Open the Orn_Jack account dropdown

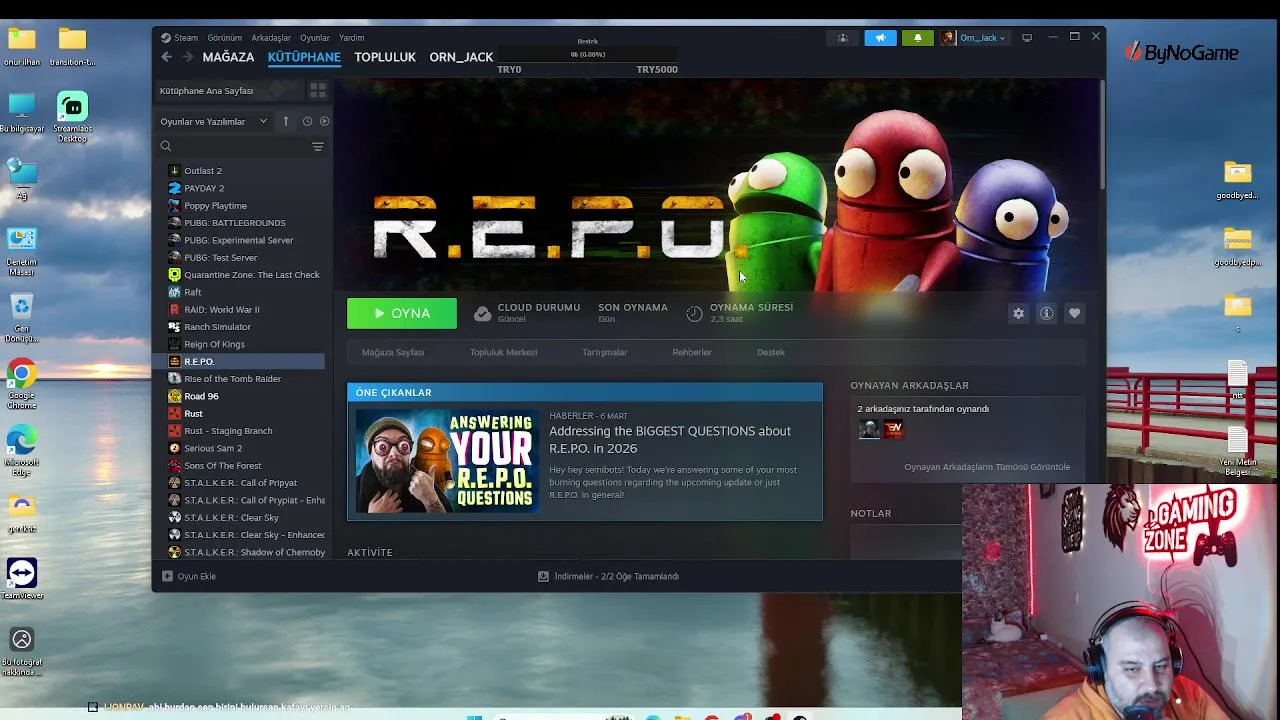974,38
